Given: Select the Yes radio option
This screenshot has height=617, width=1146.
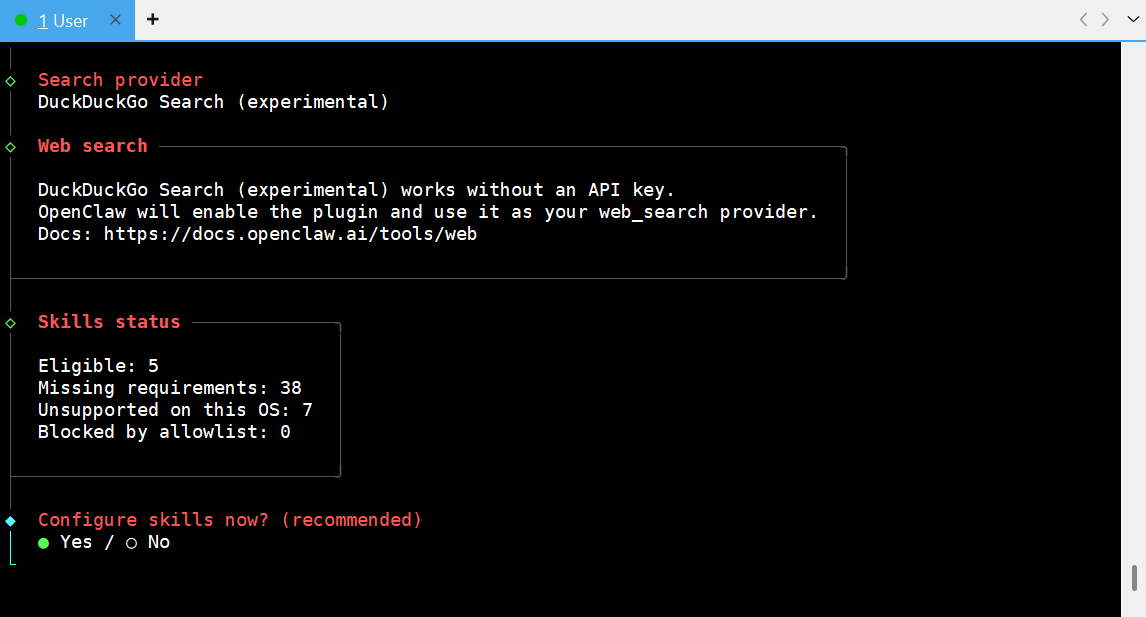Looking at the screenshot, I should (x=44, y=542).
